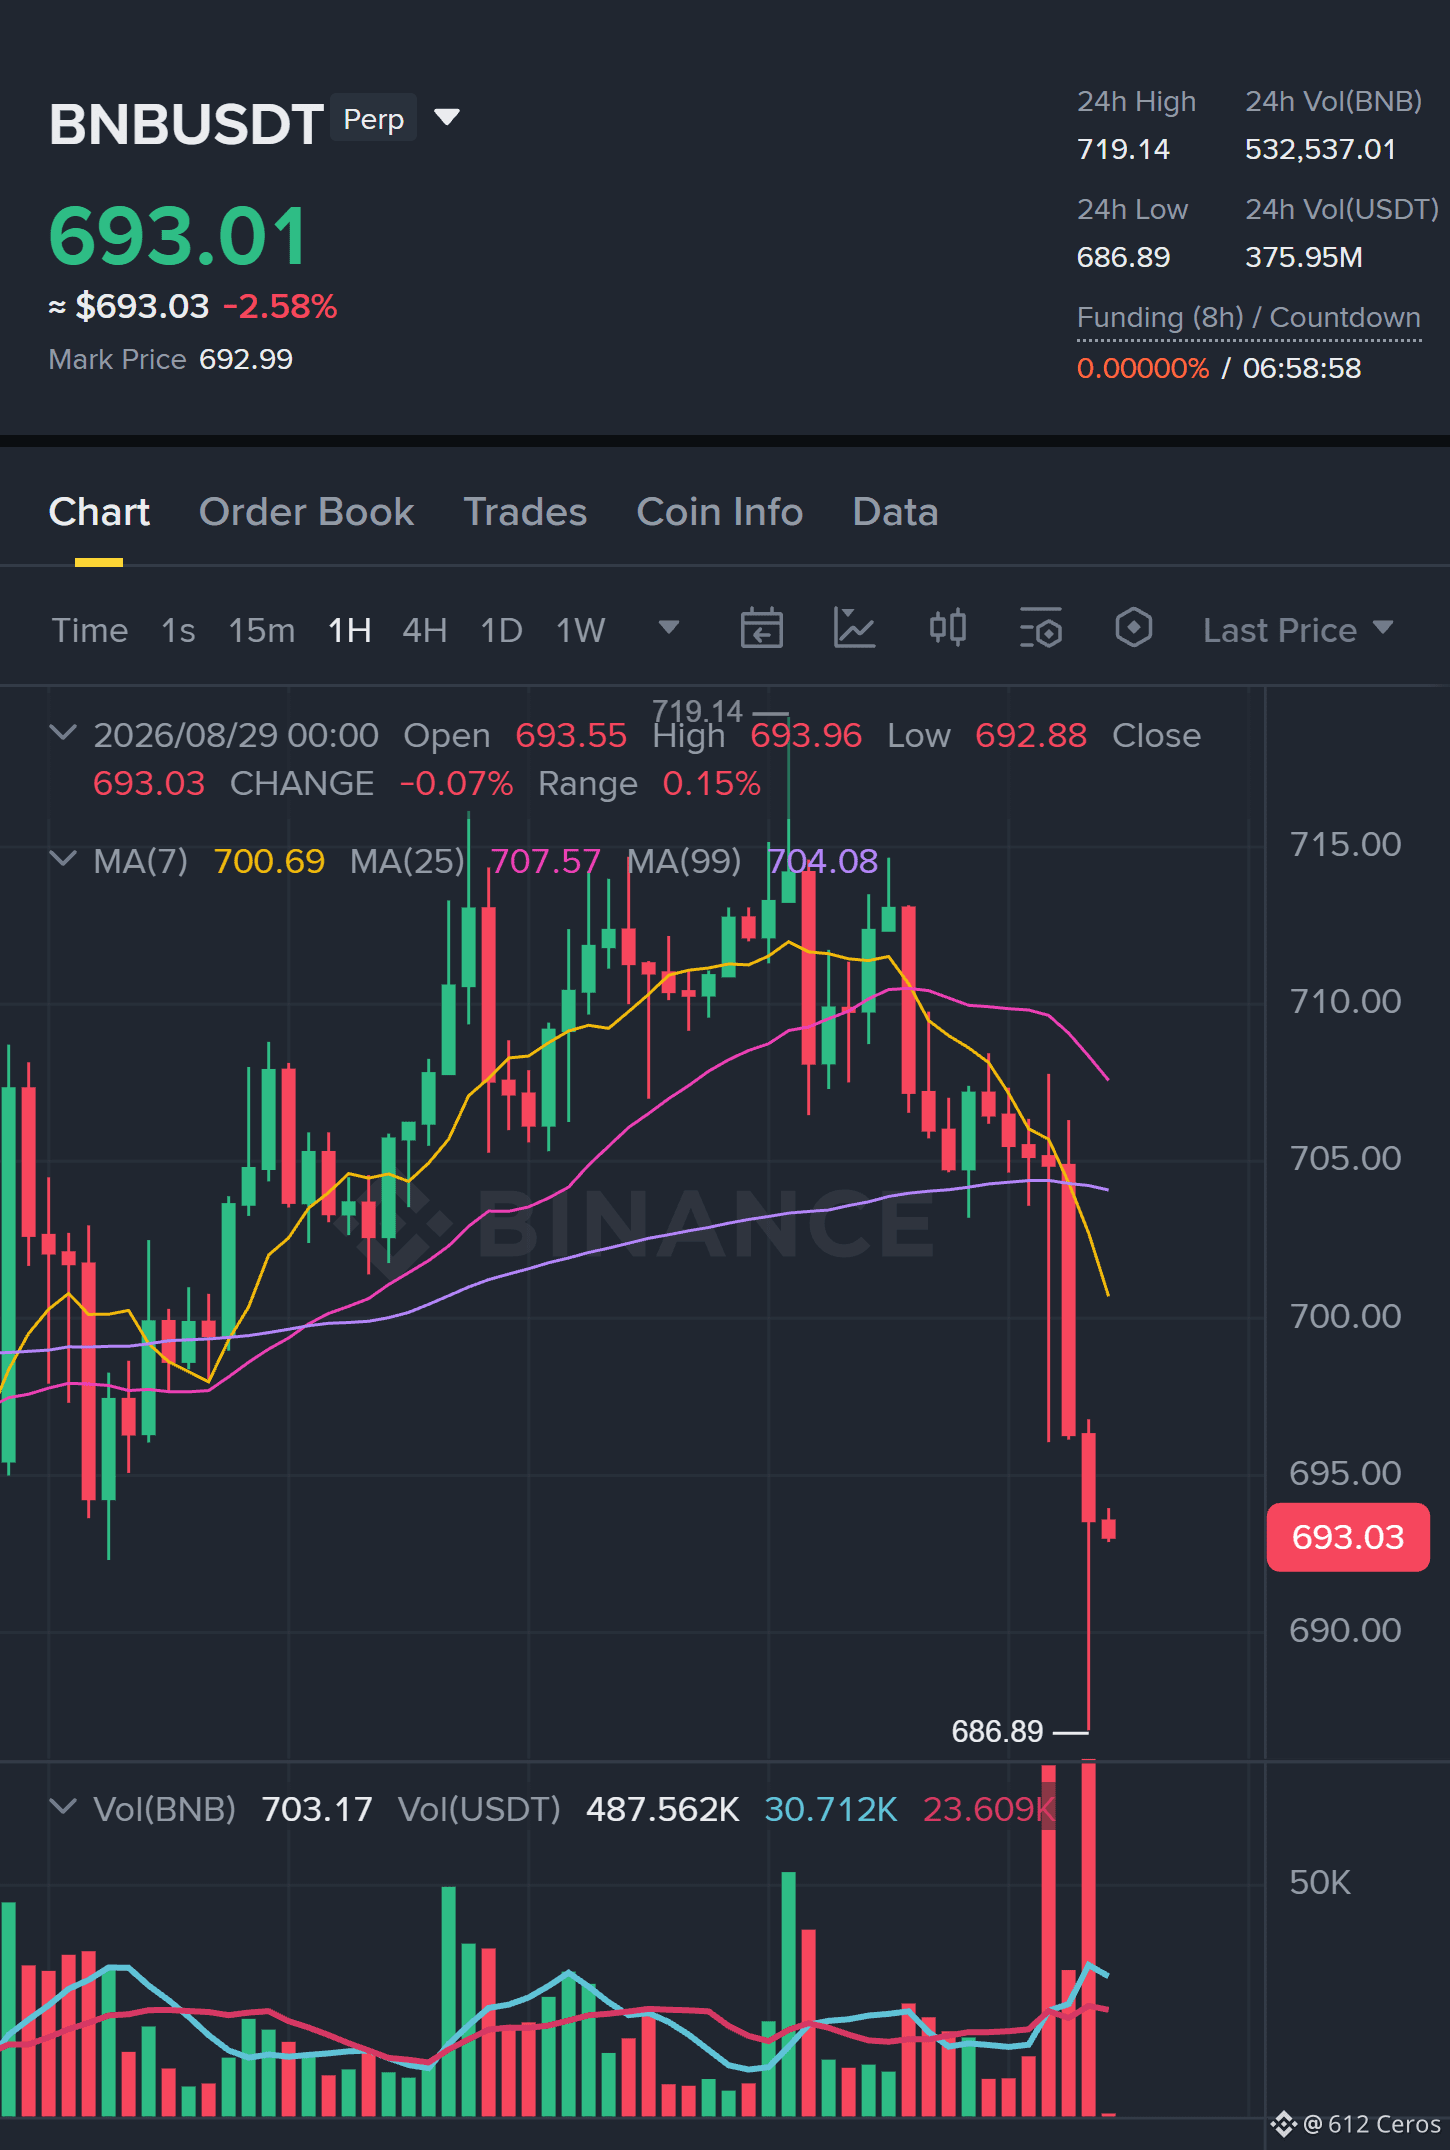Screen dimensions: 1450x2150
Task: Click the 686.89 low marker label on chart
Action: 997,1731
